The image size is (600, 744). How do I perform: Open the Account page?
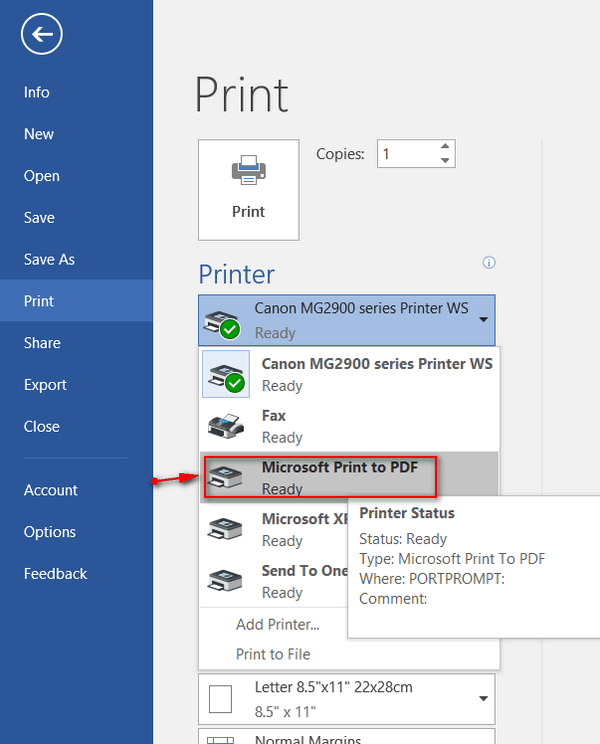coord(50,490)
